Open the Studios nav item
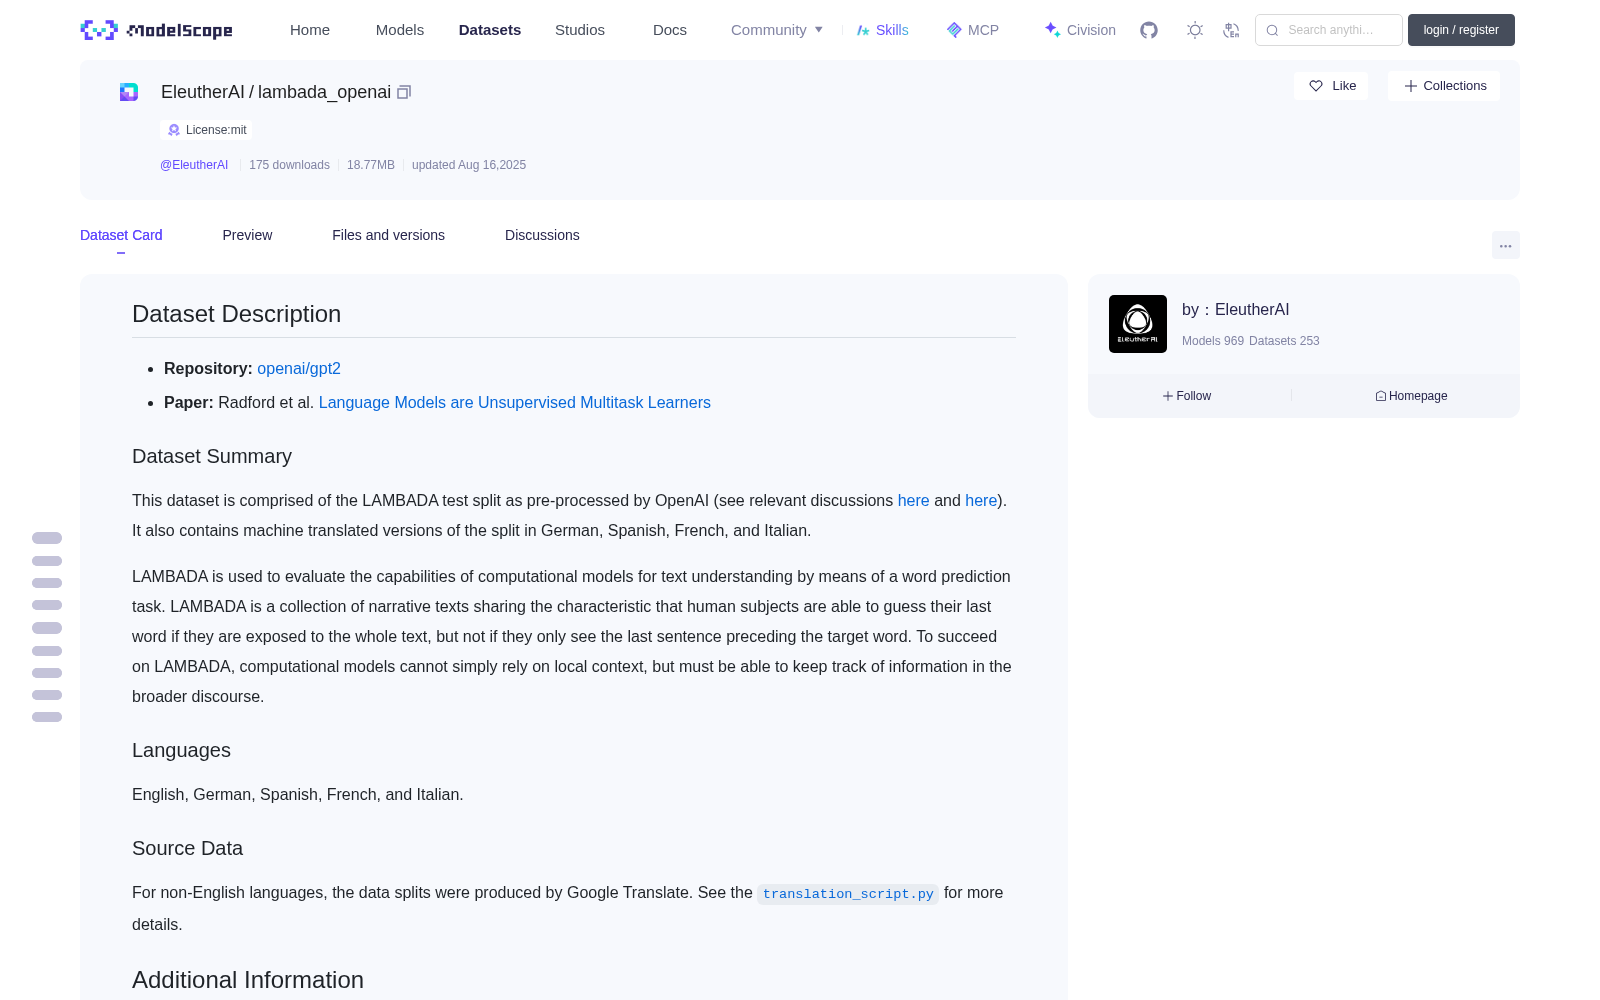This screenshot has height=1000, width=1600. point(580,30)
